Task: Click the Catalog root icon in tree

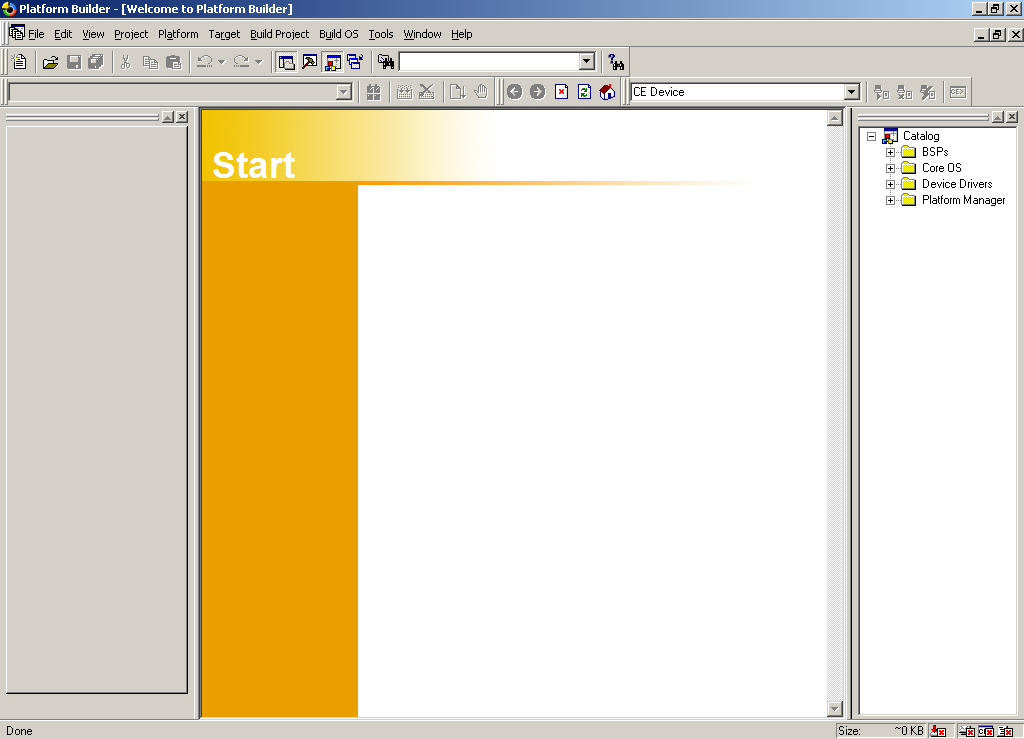Action: click(890, 136)
